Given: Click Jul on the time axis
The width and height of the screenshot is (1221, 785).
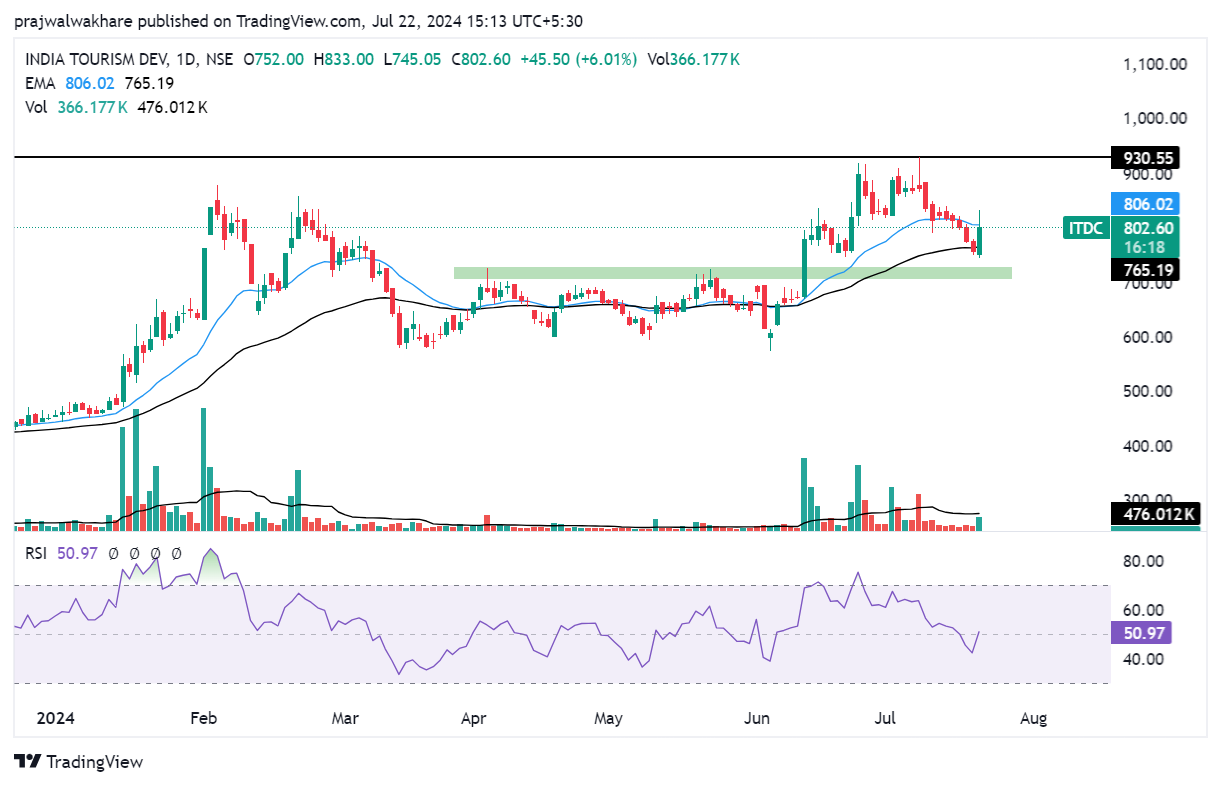Looking at the screenshot, I should tap(885, 718).
